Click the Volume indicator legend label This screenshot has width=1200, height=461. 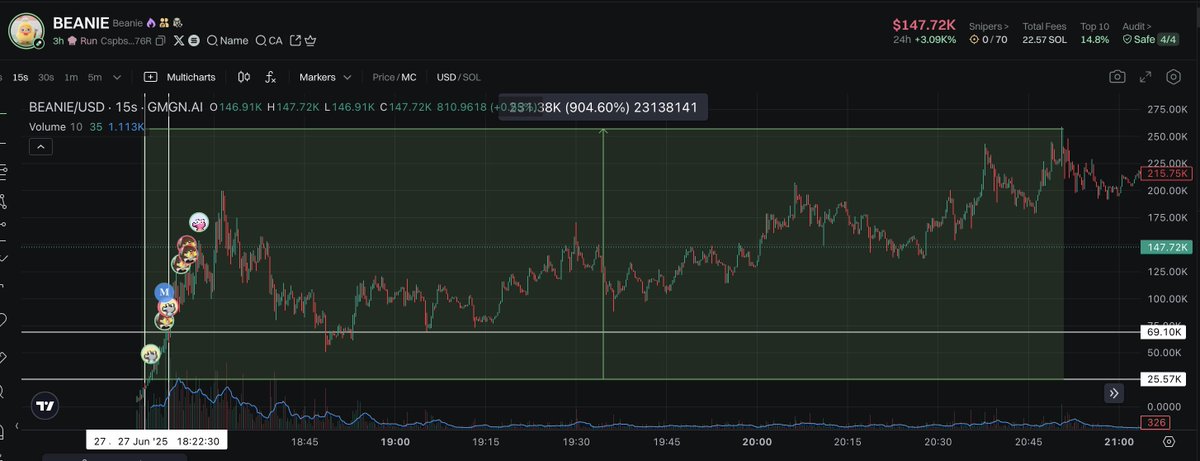[47, 127]
